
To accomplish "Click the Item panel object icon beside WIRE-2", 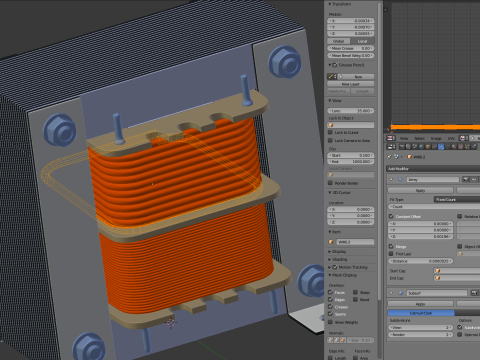I will (x=331, y=242).
